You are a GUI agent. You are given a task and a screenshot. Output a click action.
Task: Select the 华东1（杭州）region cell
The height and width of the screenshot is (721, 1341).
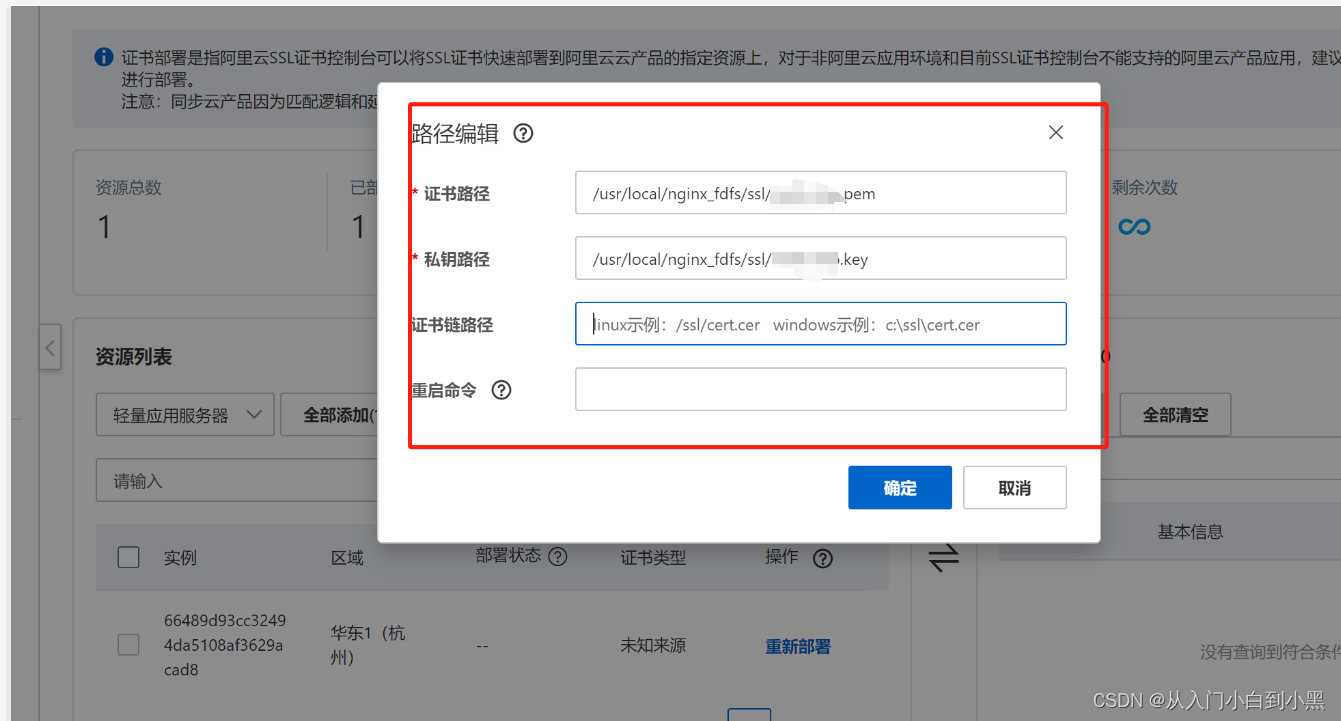click(368, 645)
